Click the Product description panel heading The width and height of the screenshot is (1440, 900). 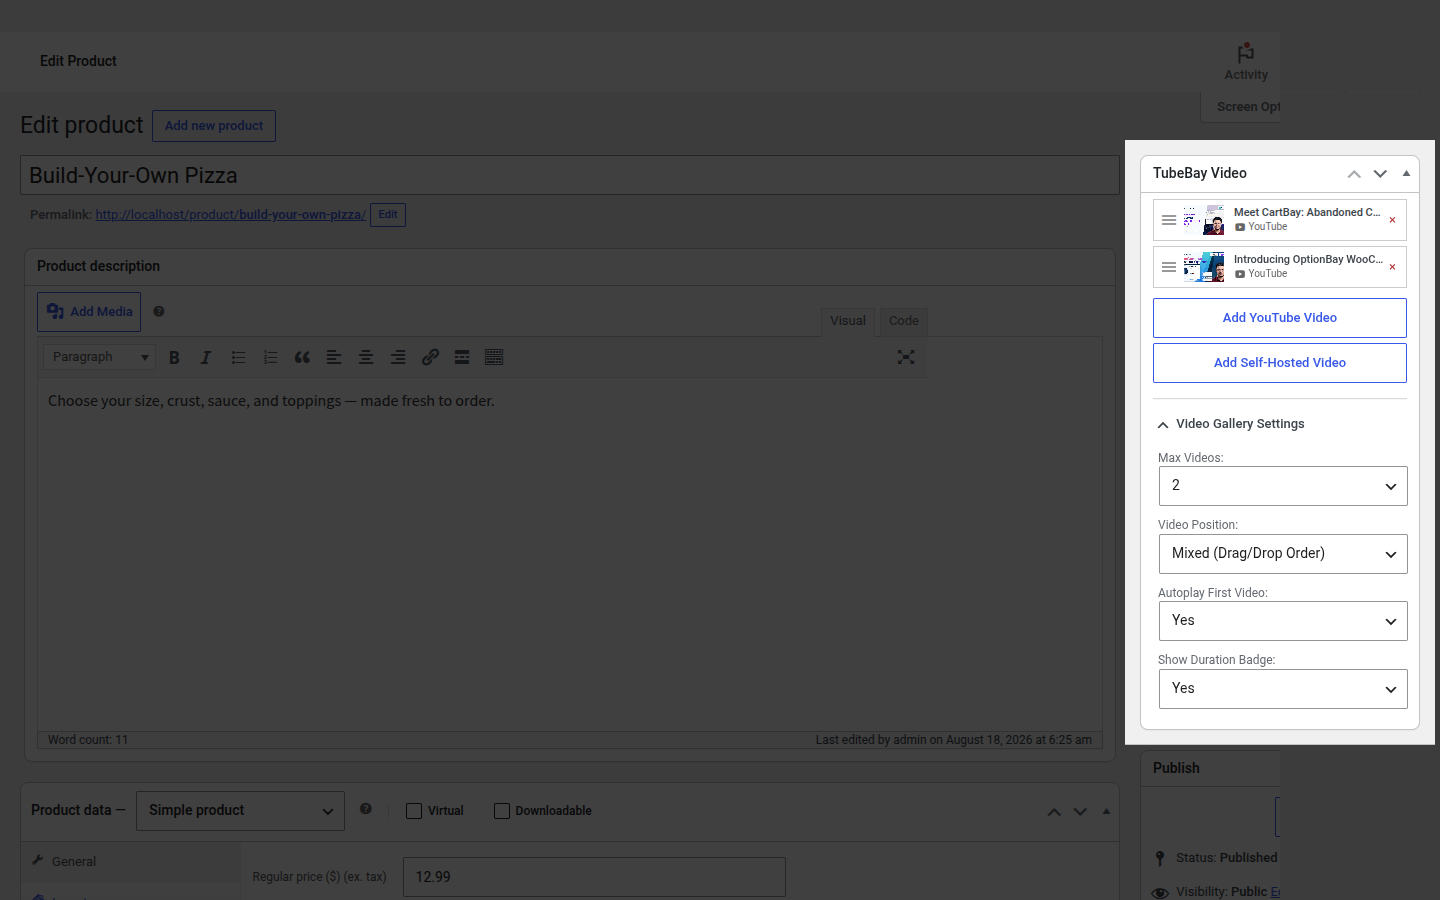click(98, 266)
